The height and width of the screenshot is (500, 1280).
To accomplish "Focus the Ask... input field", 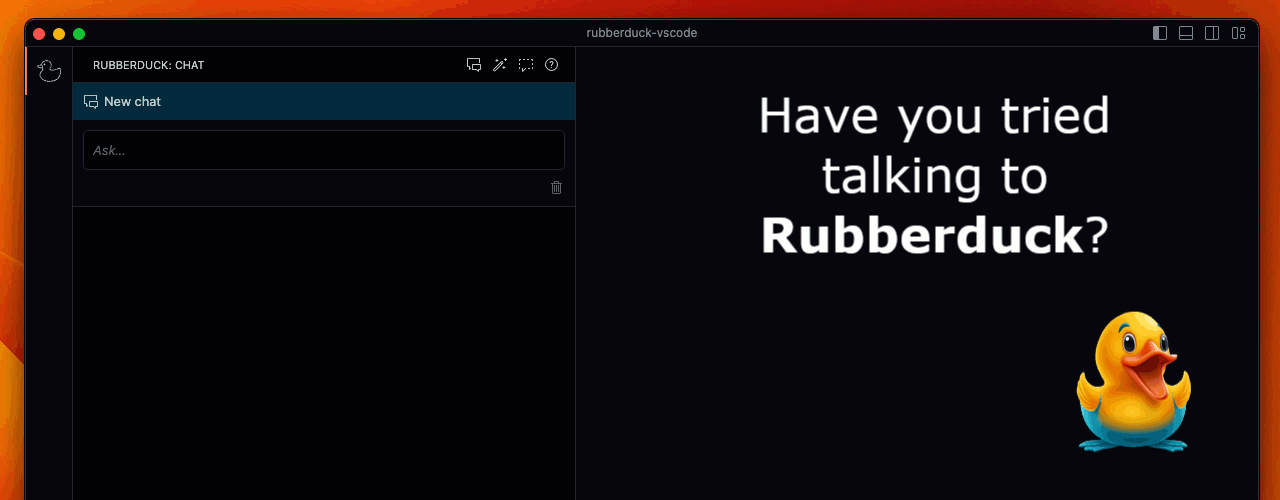I will point(324,150).
